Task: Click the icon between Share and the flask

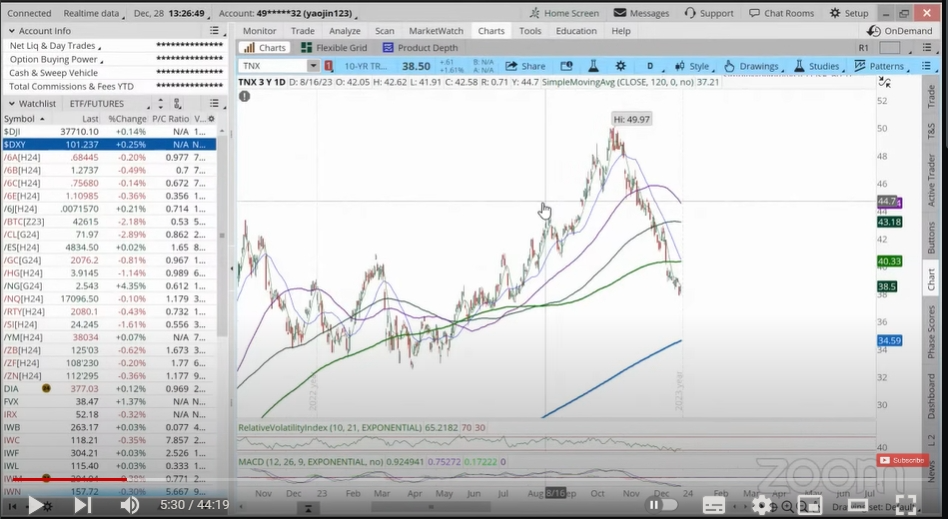Action: pyautogui.click(x=567, y=66)
